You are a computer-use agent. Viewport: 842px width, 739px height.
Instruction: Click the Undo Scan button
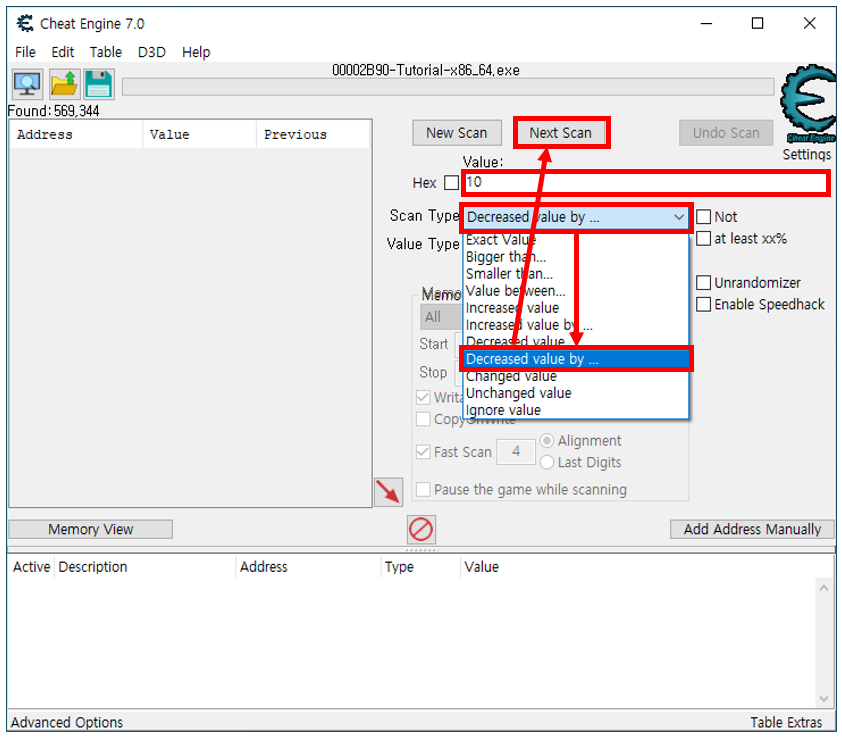pyautogui.click(x=726, y=133)
